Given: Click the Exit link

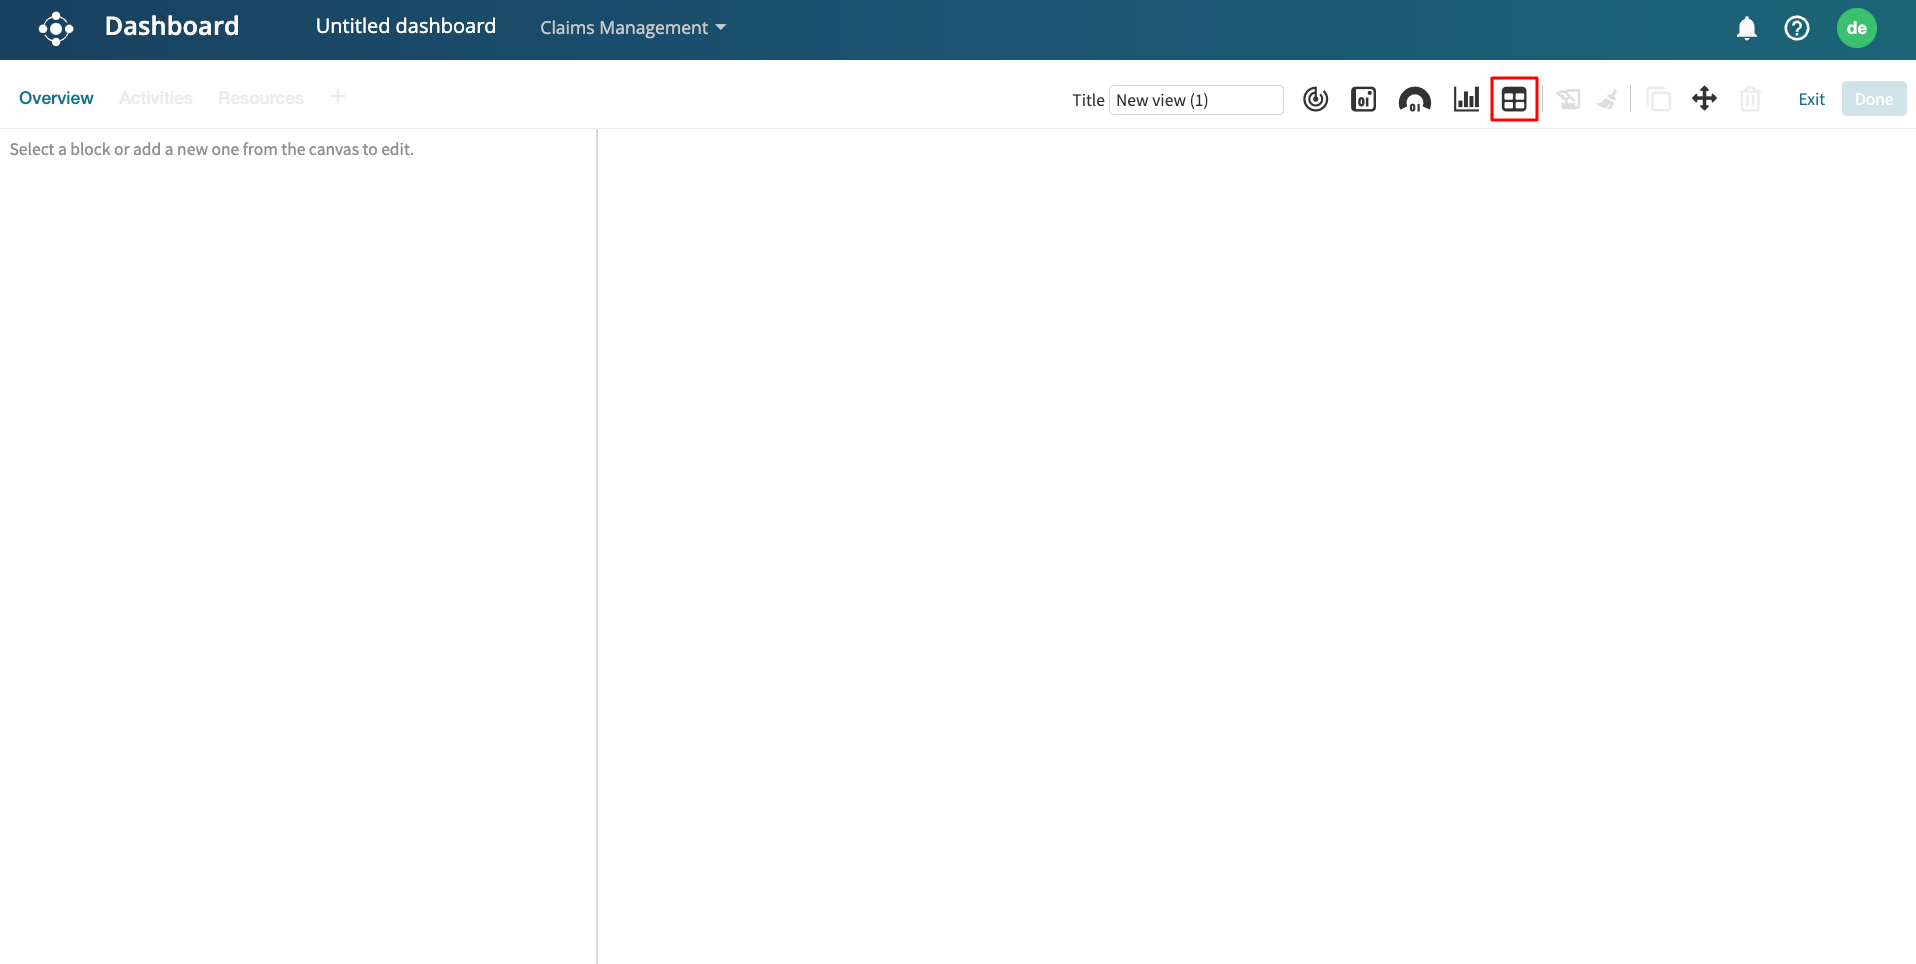Looking at the screenshot, I should 1811,99.
